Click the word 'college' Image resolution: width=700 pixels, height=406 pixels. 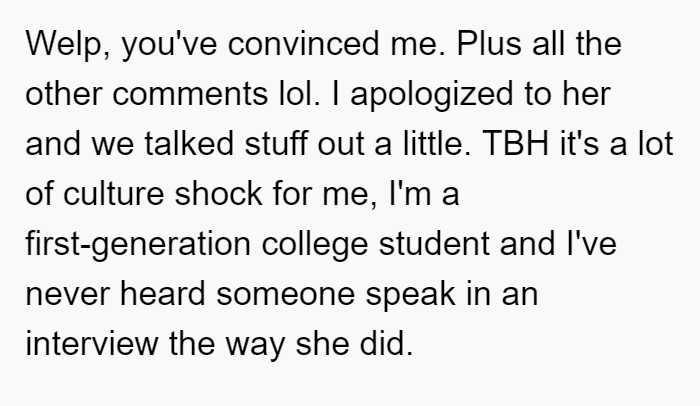coord(315,245)
